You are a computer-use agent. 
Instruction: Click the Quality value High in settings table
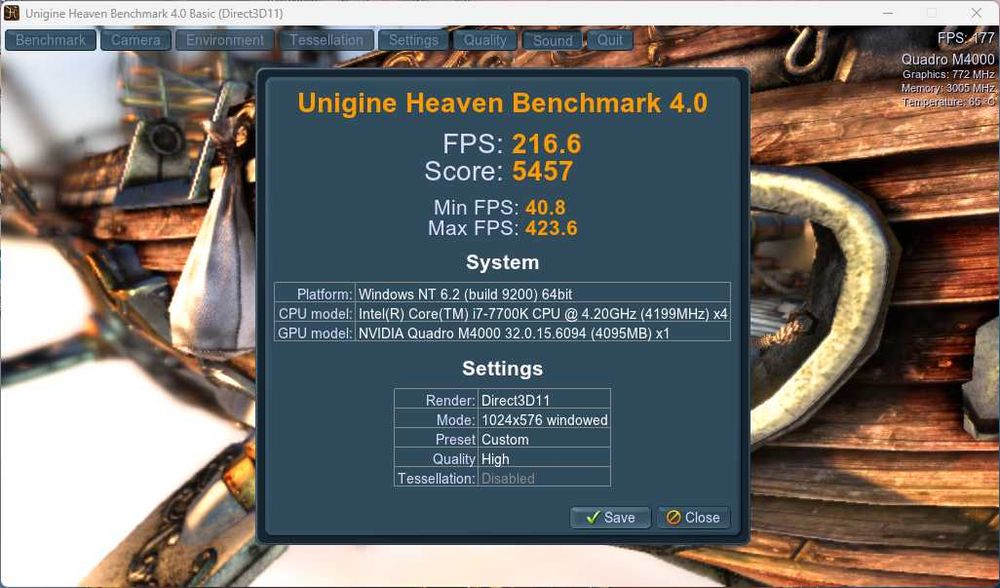coord(495,459)
